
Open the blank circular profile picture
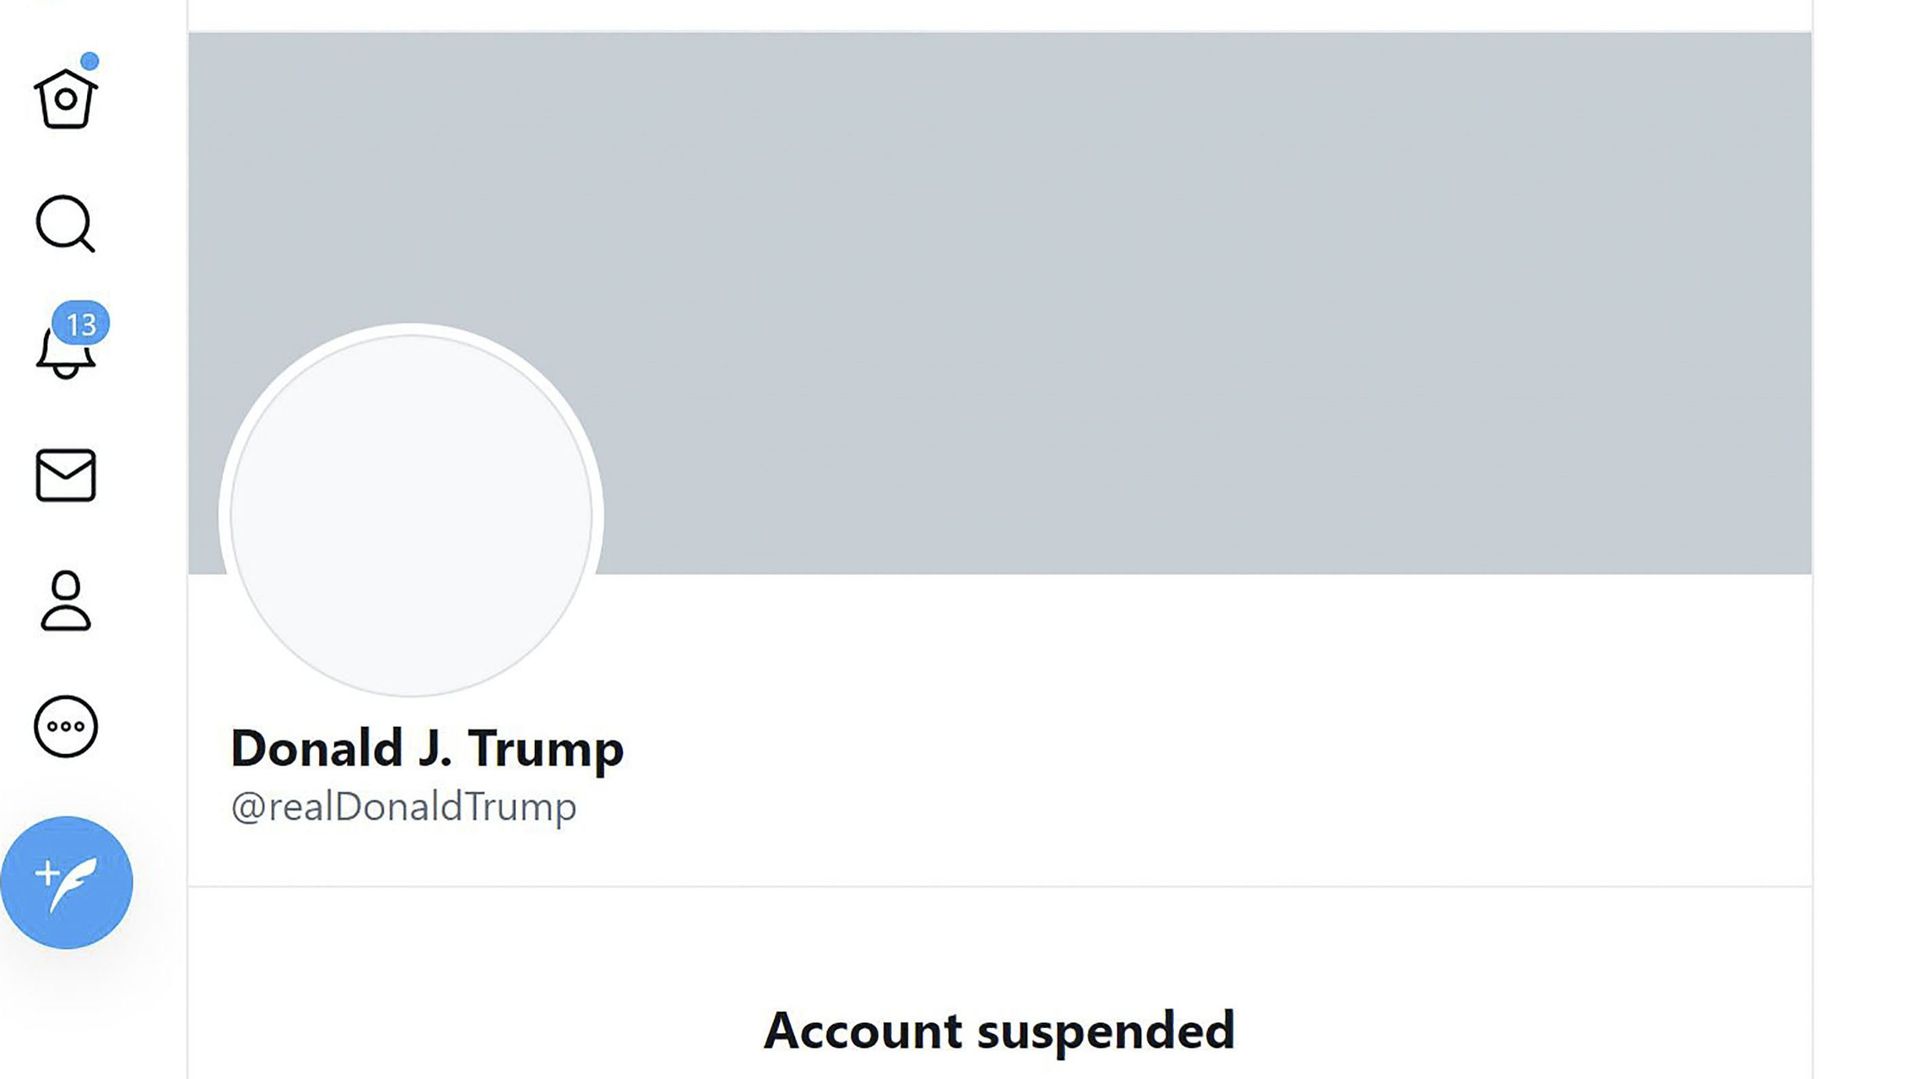point(411,516)
